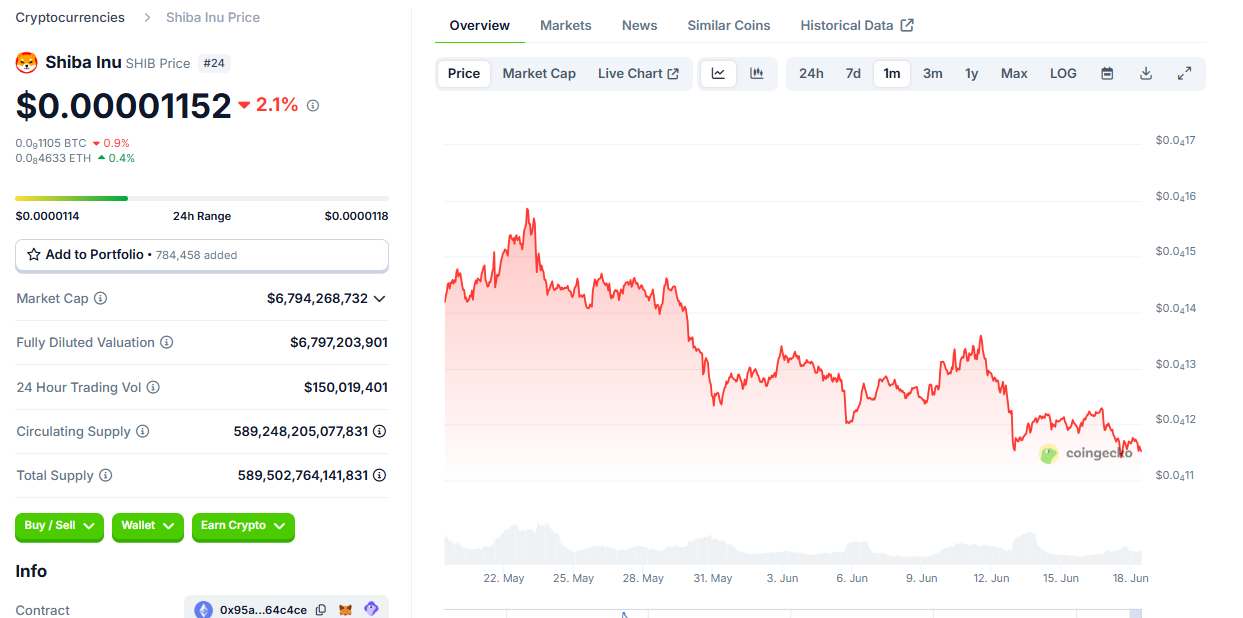This screenshot has width=1243, height=618.
Task: Open the Markets tab
Action: pyautogui.click(x=566, y=25)
